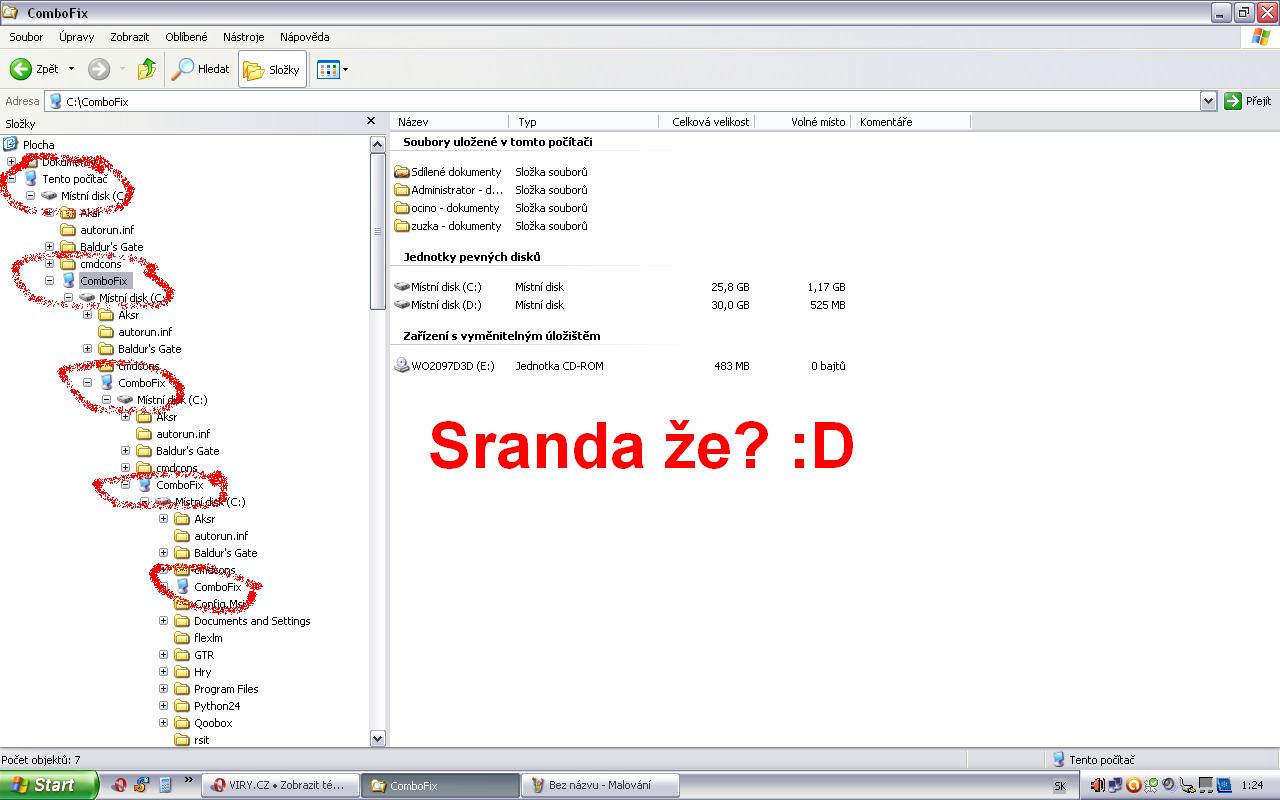Expand the Documents and Settings tree node
1280x800 pixels.
164,621
